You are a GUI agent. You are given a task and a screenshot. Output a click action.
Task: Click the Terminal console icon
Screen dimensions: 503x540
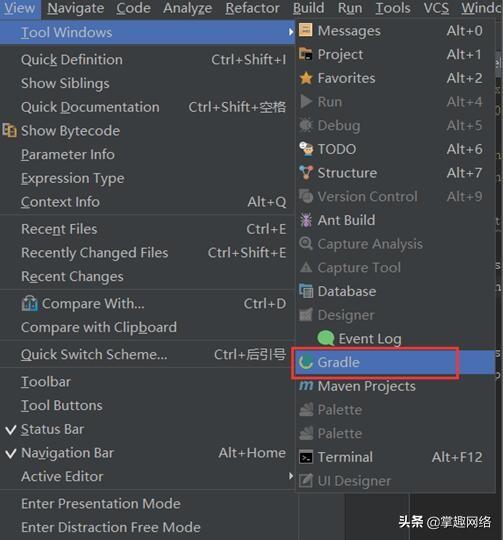coord(306,457)
